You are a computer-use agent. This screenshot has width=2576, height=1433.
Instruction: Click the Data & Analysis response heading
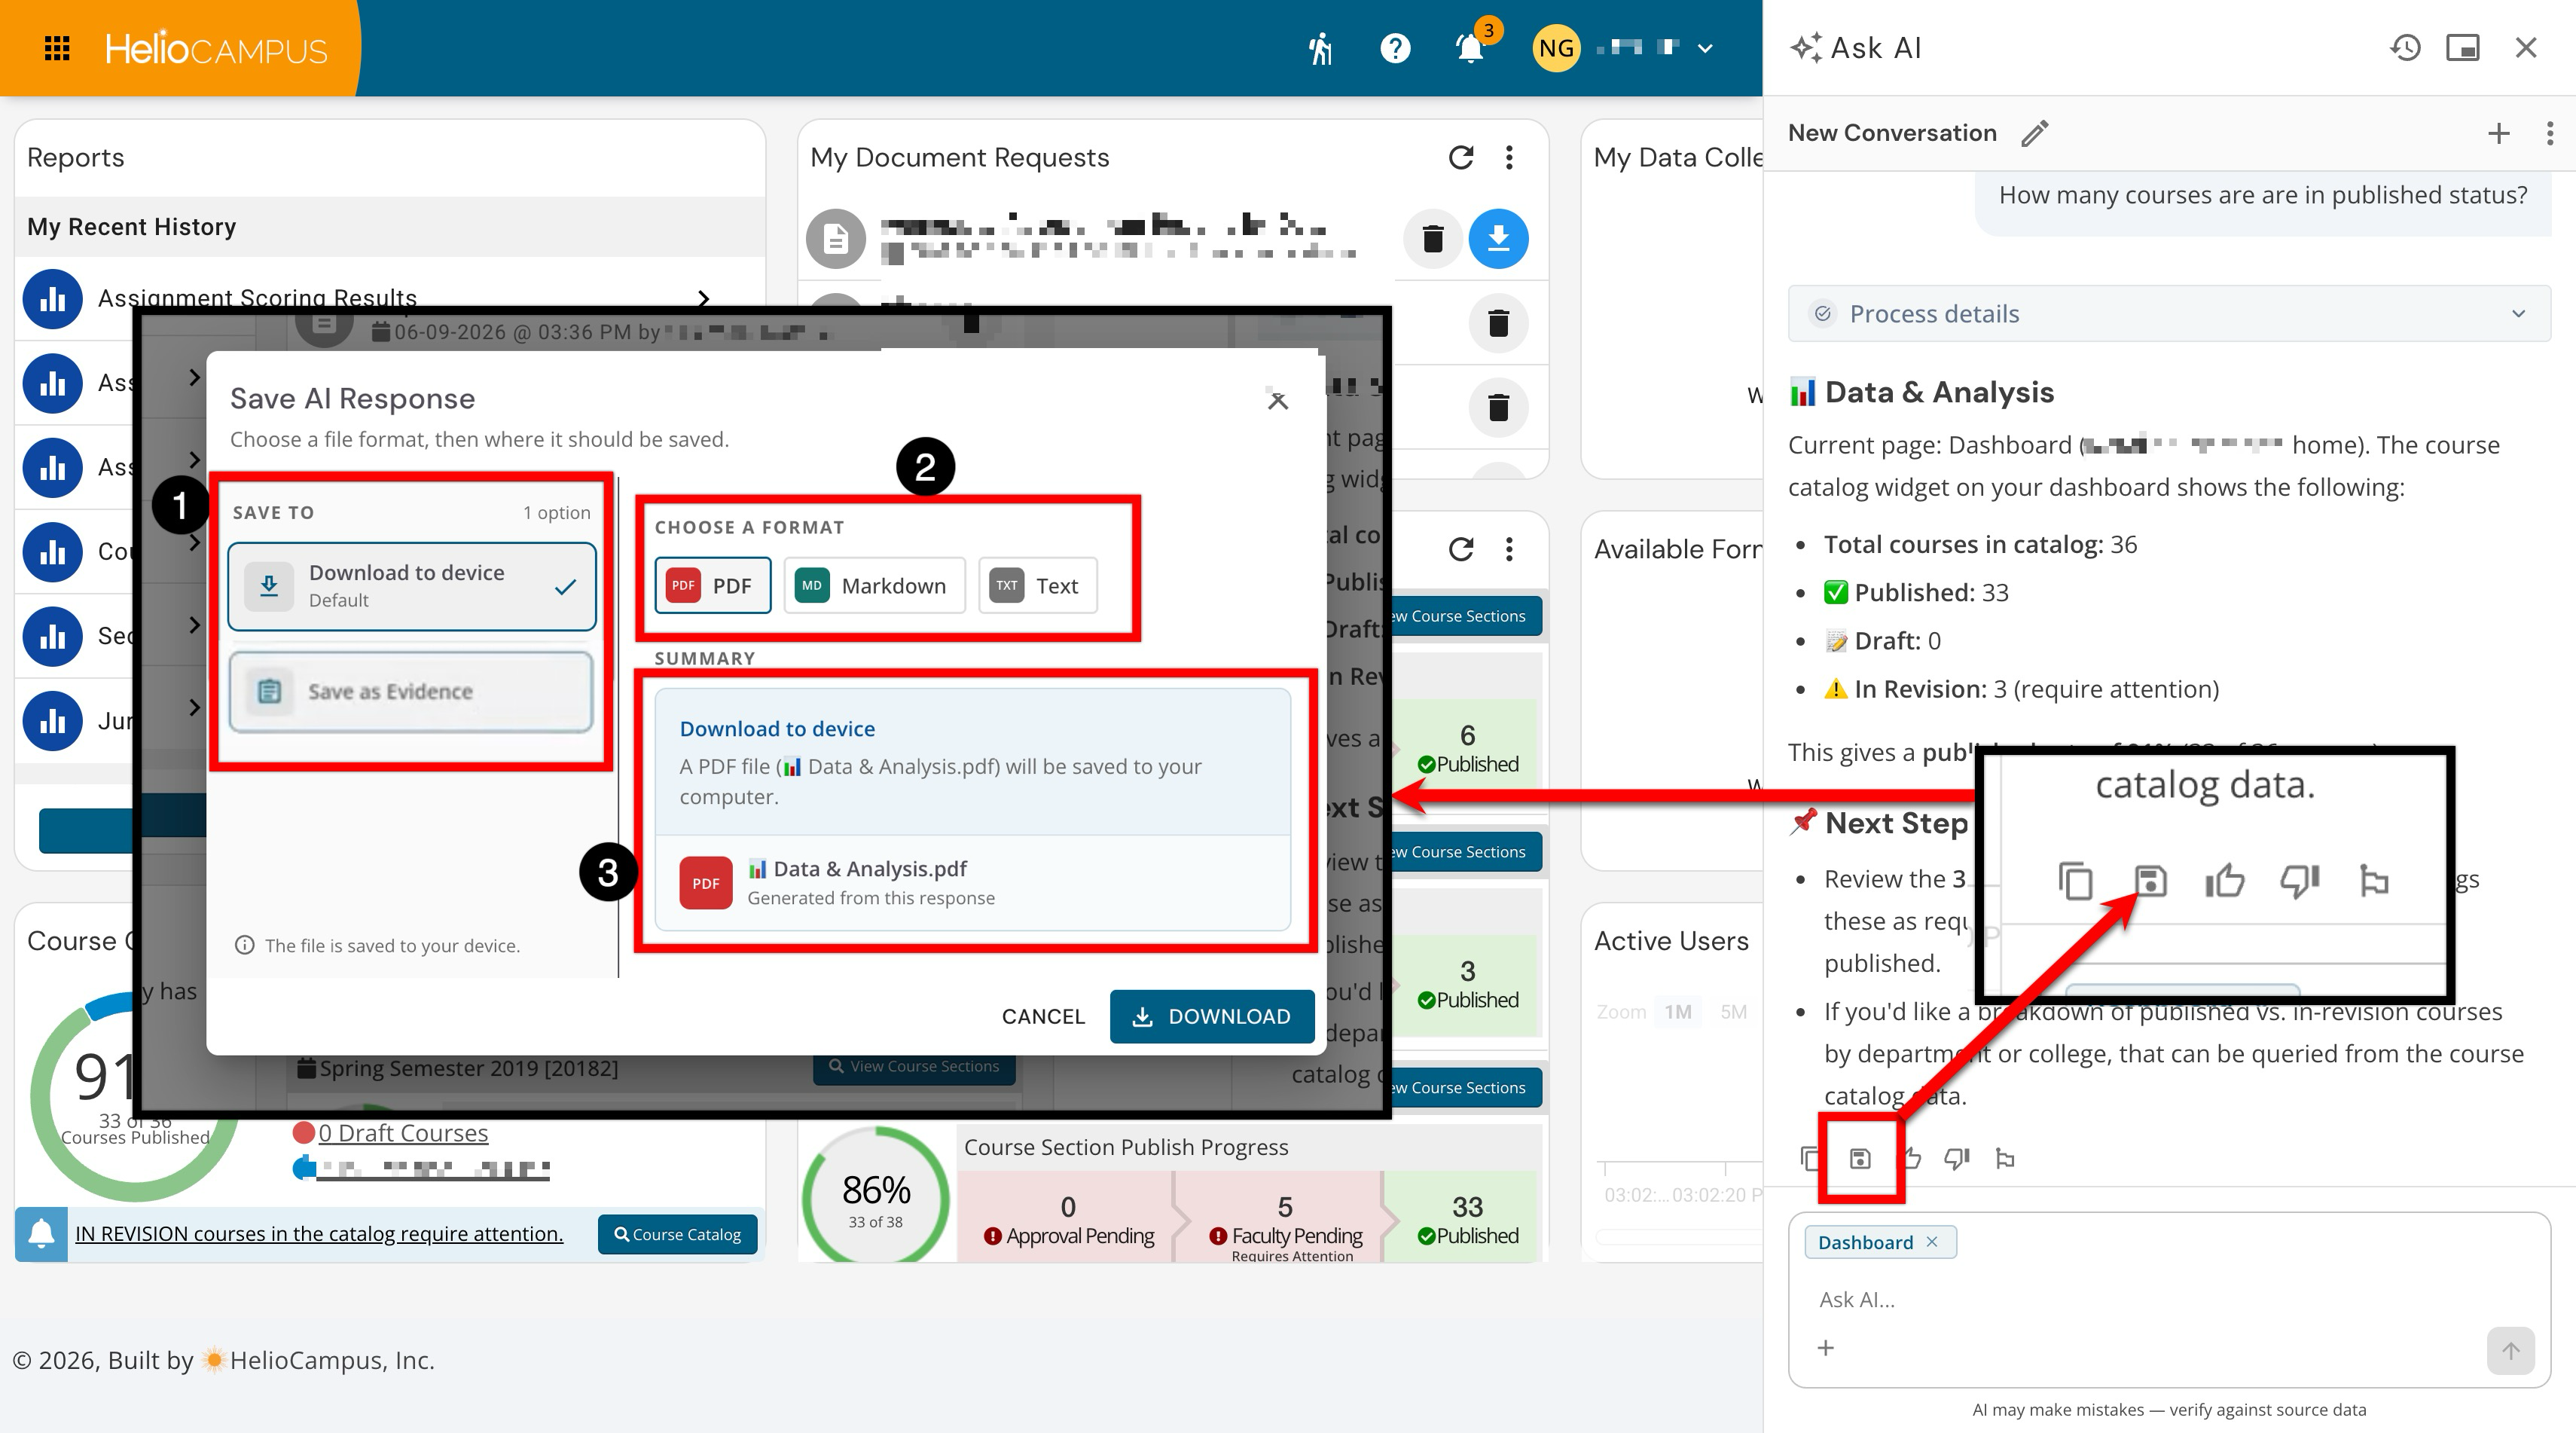tap(1921, 392)
